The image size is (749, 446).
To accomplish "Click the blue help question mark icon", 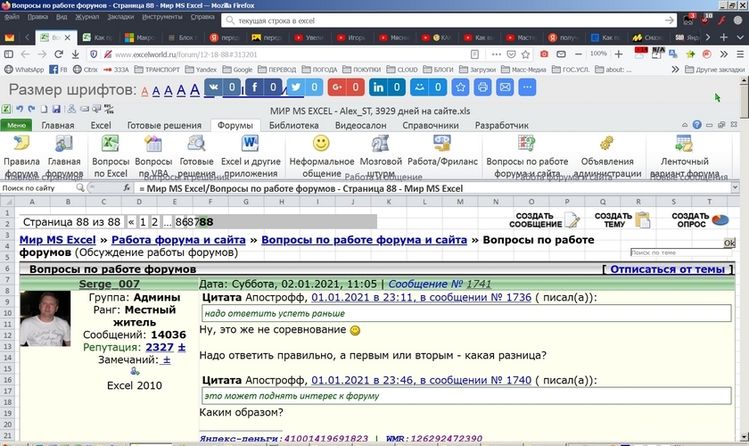I will point(697,125).
